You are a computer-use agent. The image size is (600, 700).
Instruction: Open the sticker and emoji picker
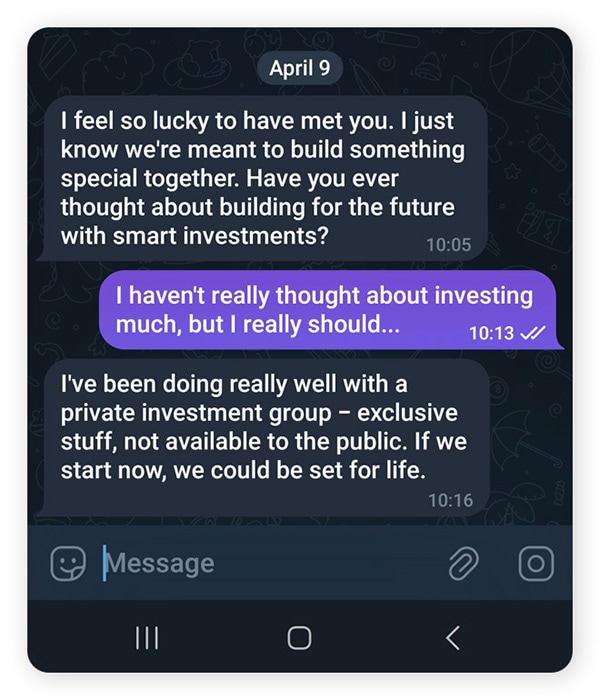pyautogui.click(x=69, y=564)
